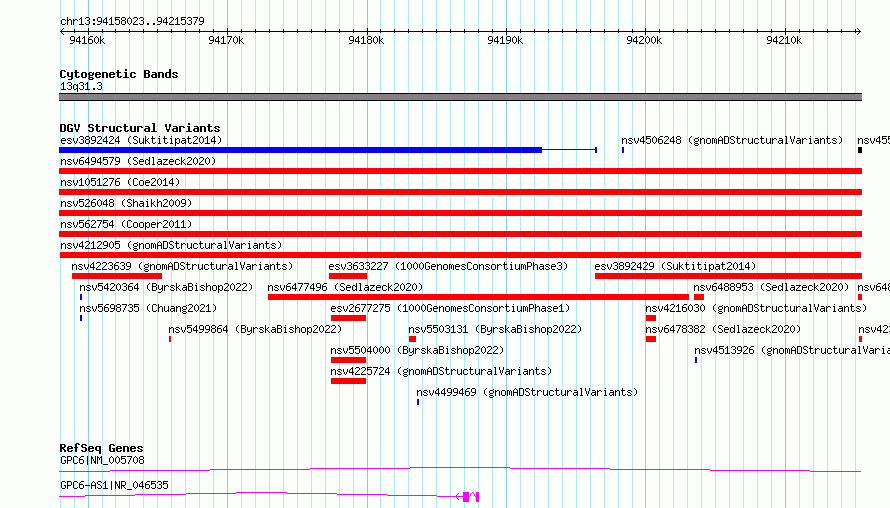Click the esv3633227 (1000GenomesConsortiumPhase3) label
Screen dimensions: 890x508
[448, 266]
